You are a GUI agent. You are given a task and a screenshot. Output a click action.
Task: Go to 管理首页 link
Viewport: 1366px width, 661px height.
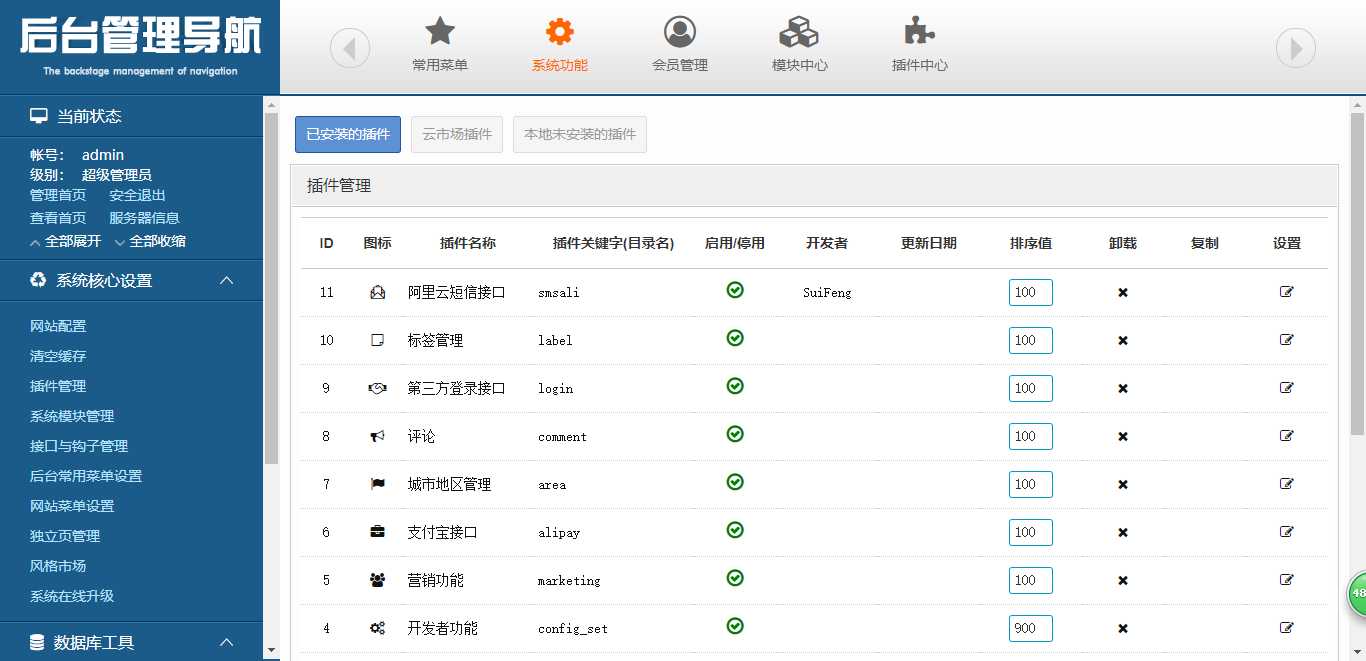click(58, 196)
